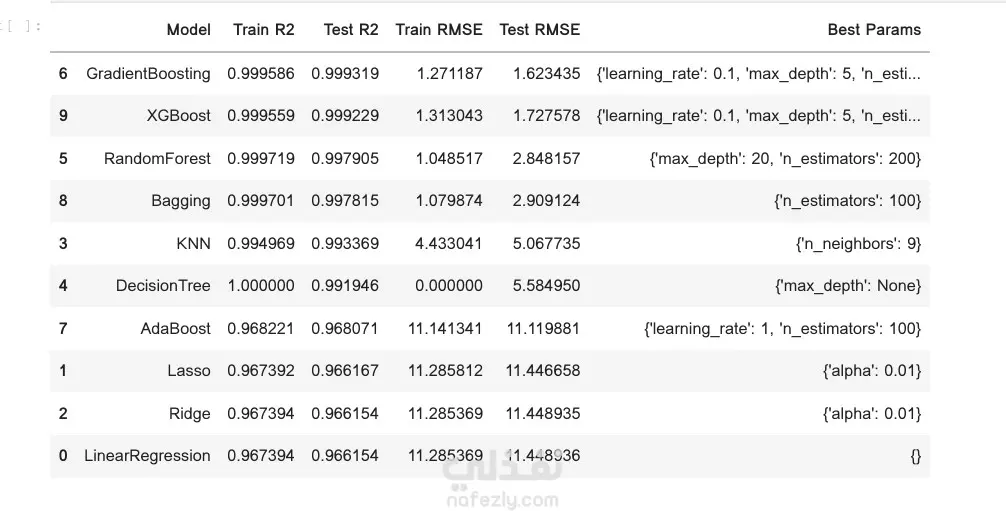Click the truncated XGBoost Best Params cell

tap(758, 116)
